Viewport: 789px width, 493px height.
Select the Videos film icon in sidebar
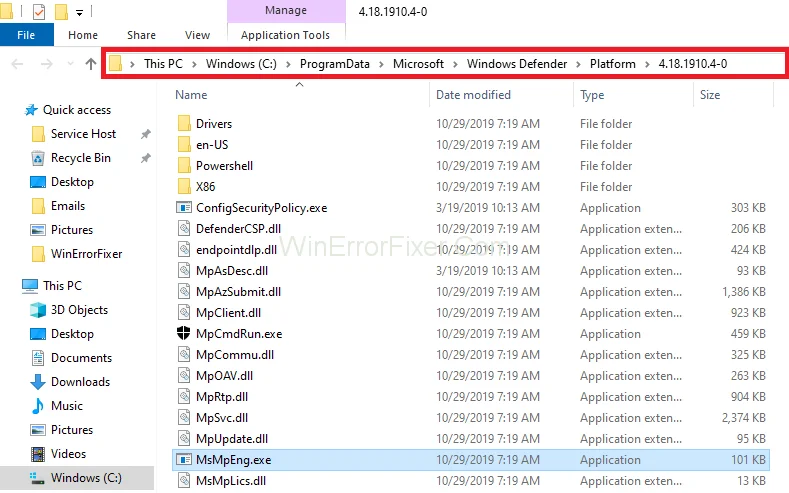pyautogui.click(x=38, y=454)
